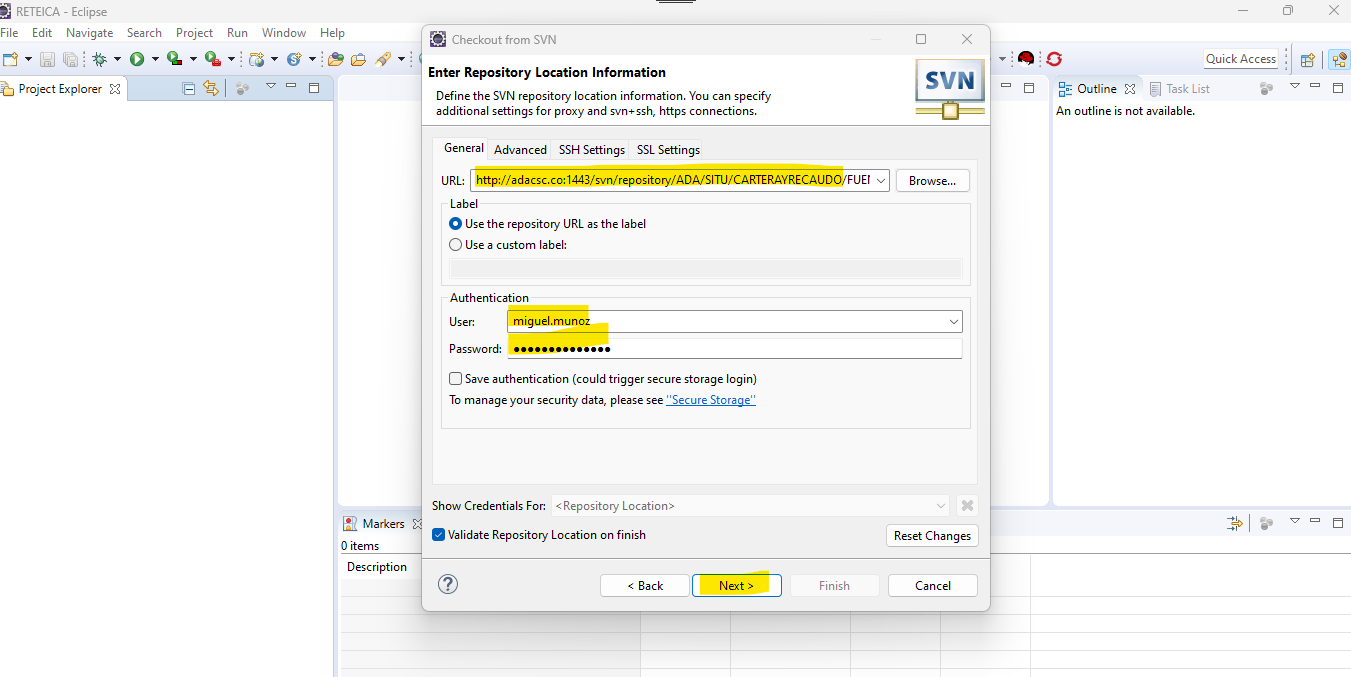Open the "Secure Storage" link
The width and height of the screenshot is (1351, 677).
coord(710,400)
